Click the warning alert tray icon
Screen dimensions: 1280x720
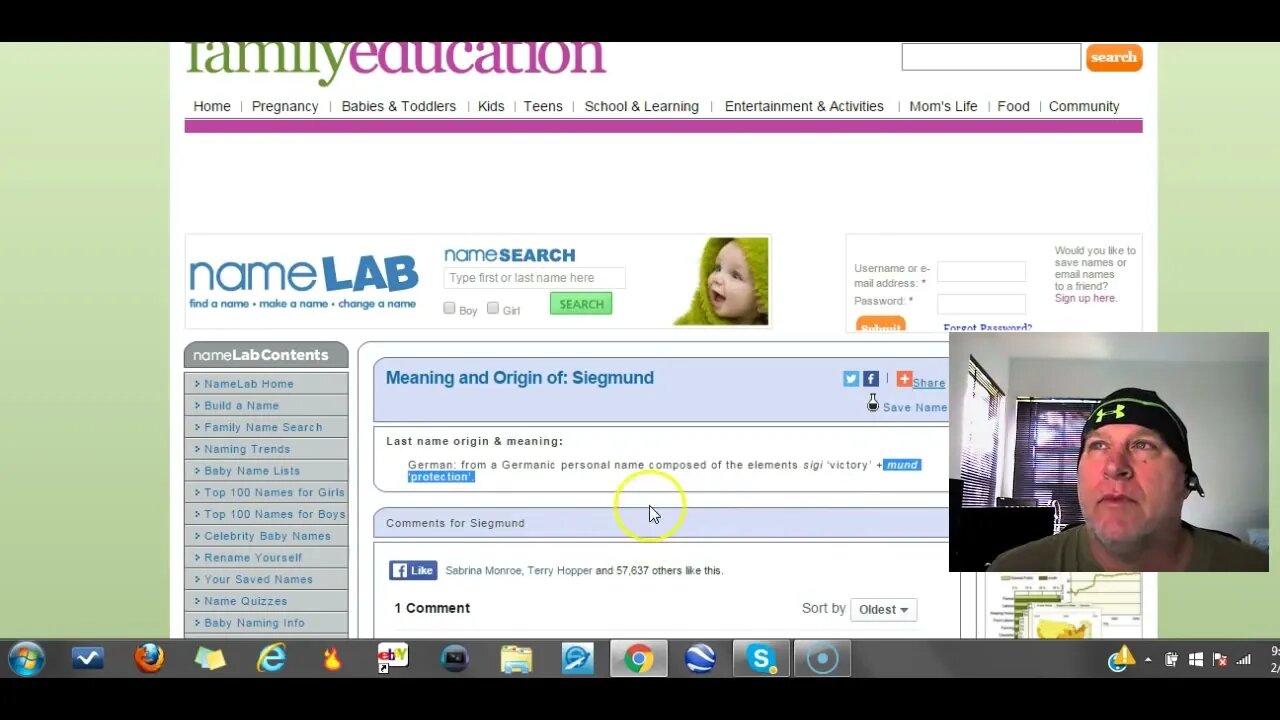pyautogui.click(x=1123, y=657)
